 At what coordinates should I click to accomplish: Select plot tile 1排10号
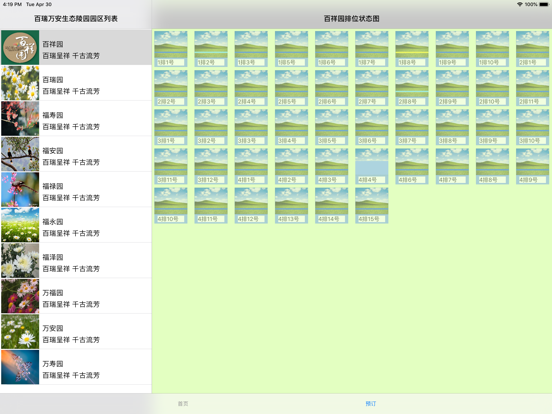click(492, 49)
